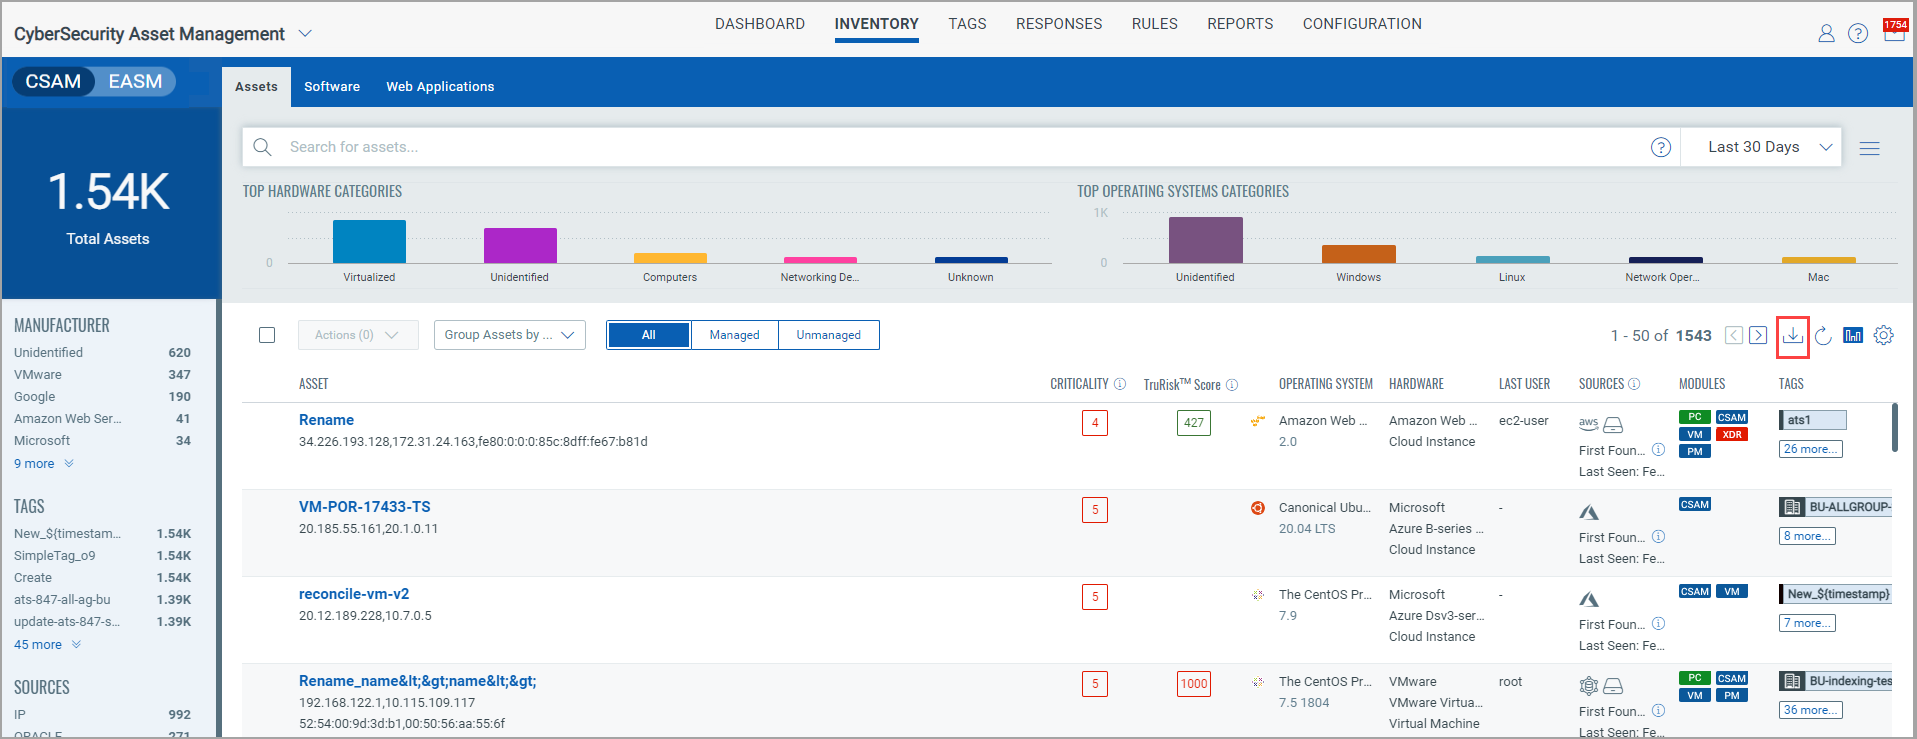
Task: Open the RULES menu
Action: [x=1154, y=24]
